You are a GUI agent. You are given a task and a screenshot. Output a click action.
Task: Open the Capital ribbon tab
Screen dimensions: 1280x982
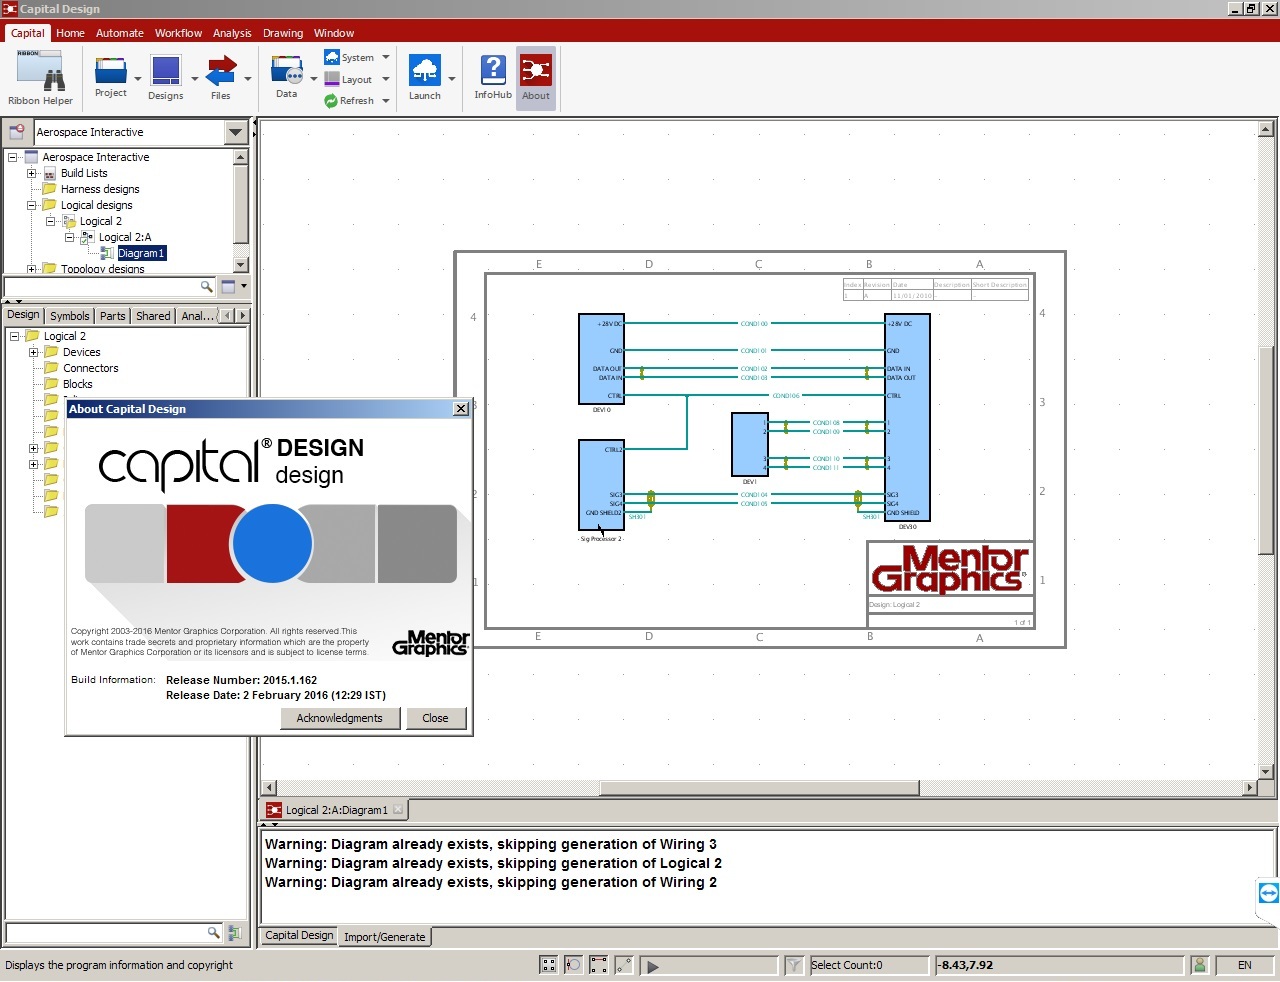pos(28,33)
